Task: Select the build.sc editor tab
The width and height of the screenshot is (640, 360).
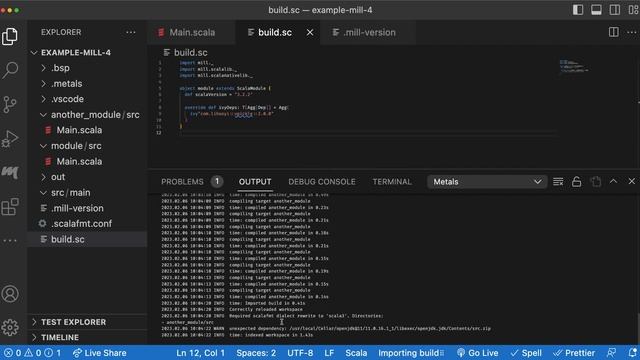Action: coord(278,32)
